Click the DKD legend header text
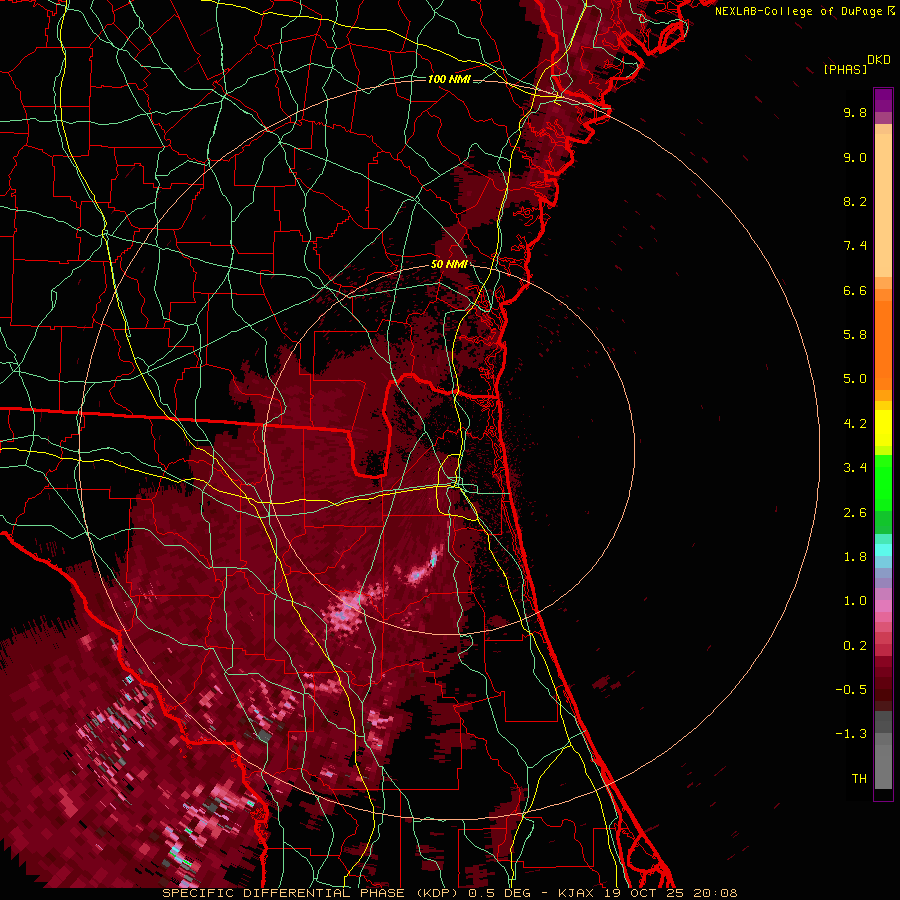 coord(878,60)
